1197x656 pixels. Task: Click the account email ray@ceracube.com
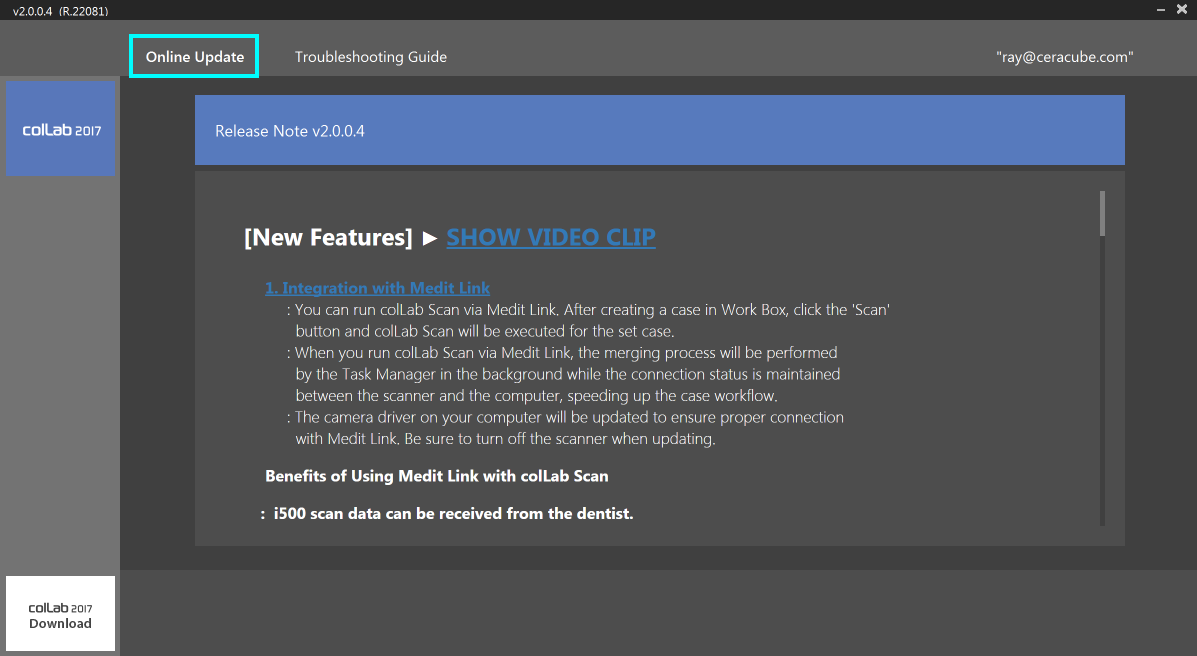[x=1064, y=57]
